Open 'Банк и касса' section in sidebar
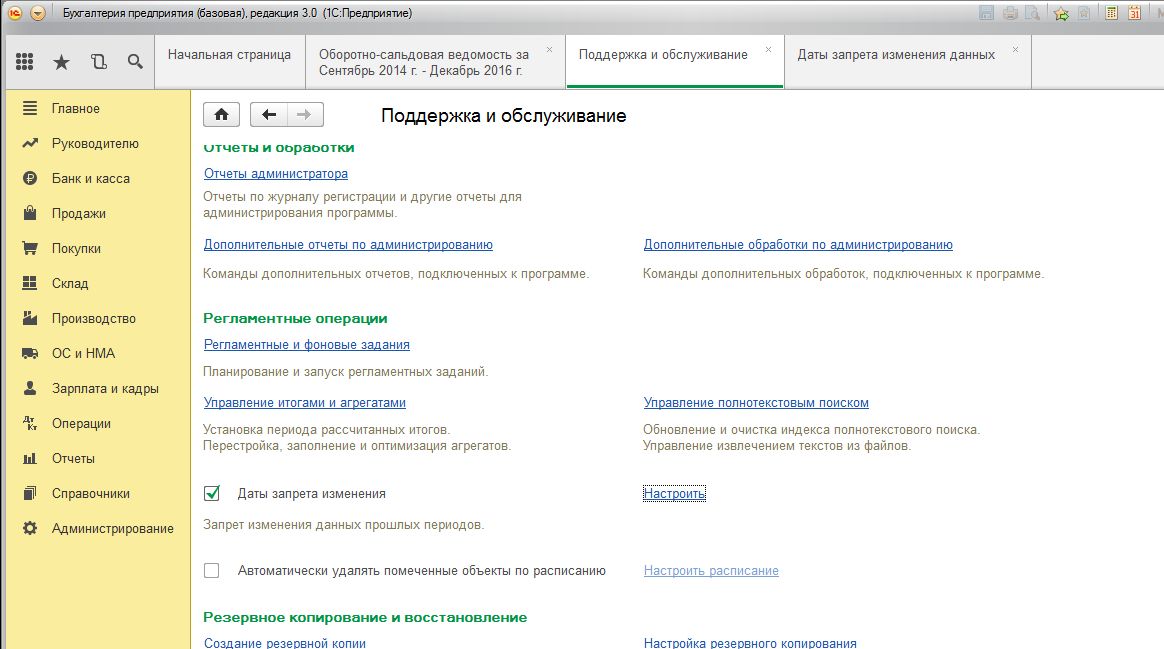Screen dimensions: 1164x649 (x=90, y=178)
